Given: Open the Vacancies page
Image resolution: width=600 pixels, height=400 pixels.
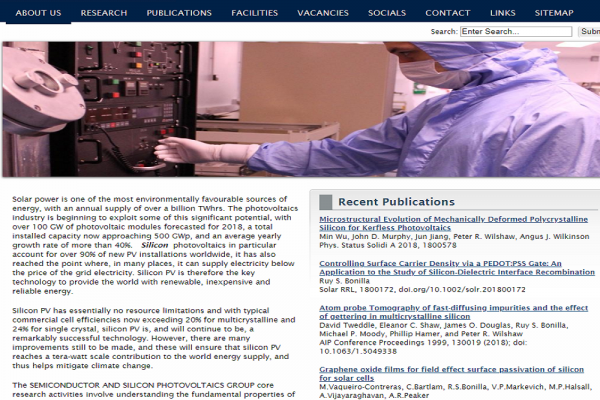Looking at the screenshot, I should (323, 13).
